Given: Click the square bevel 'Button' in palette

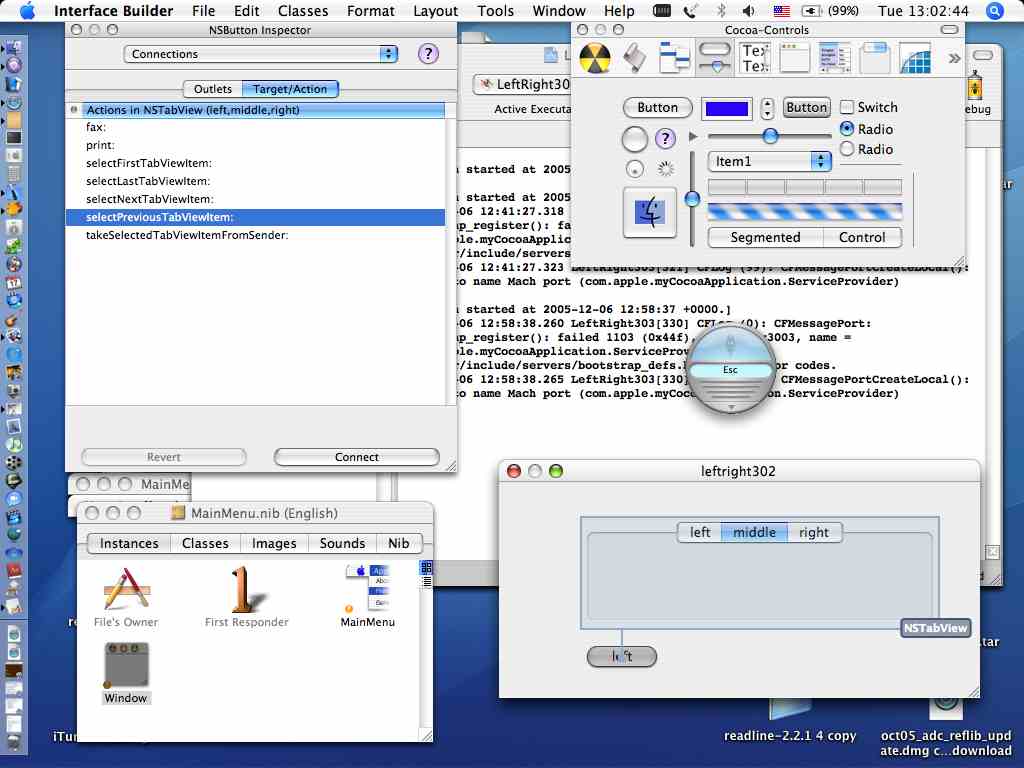Looking at the screenshot, I should (x=807, y=108).
